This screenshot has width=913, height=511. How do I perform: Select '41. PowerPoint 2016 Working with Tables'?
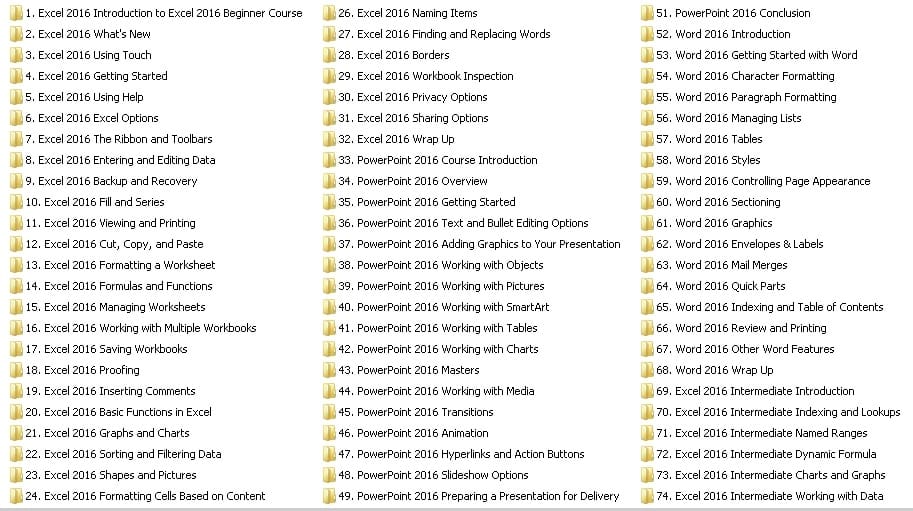pyautogui.click(x=438, y=328)
